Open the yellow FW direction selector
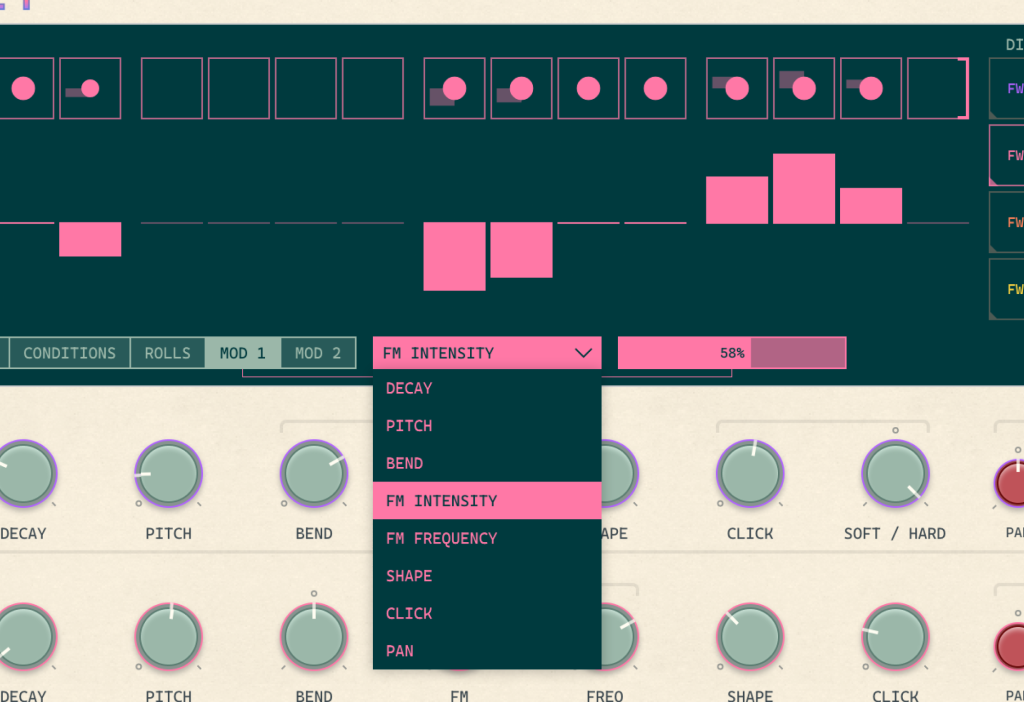 point(1008,289)
